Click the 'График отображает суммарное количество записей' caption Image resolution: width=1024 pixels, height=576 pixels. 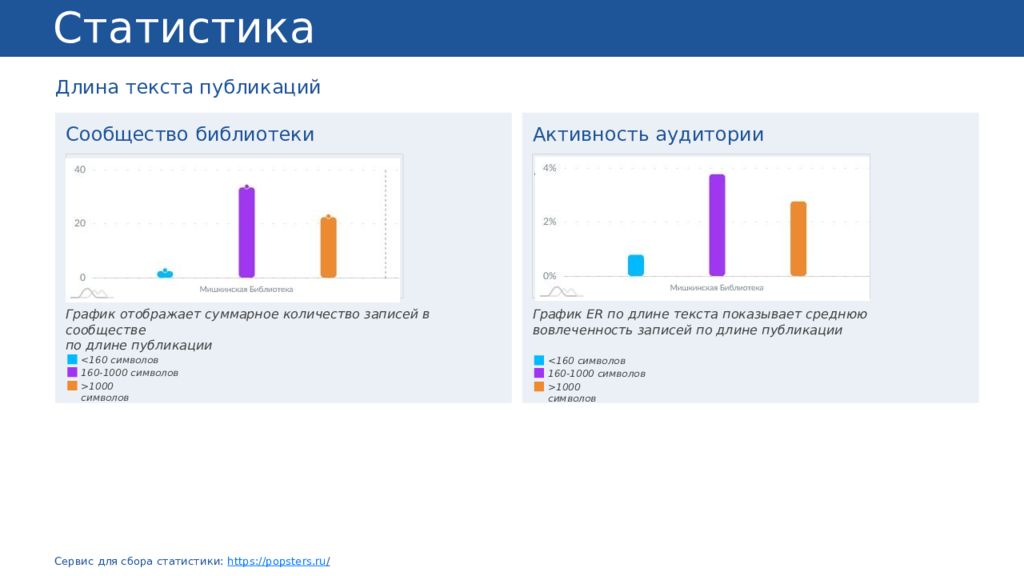(x=247, y=329)
